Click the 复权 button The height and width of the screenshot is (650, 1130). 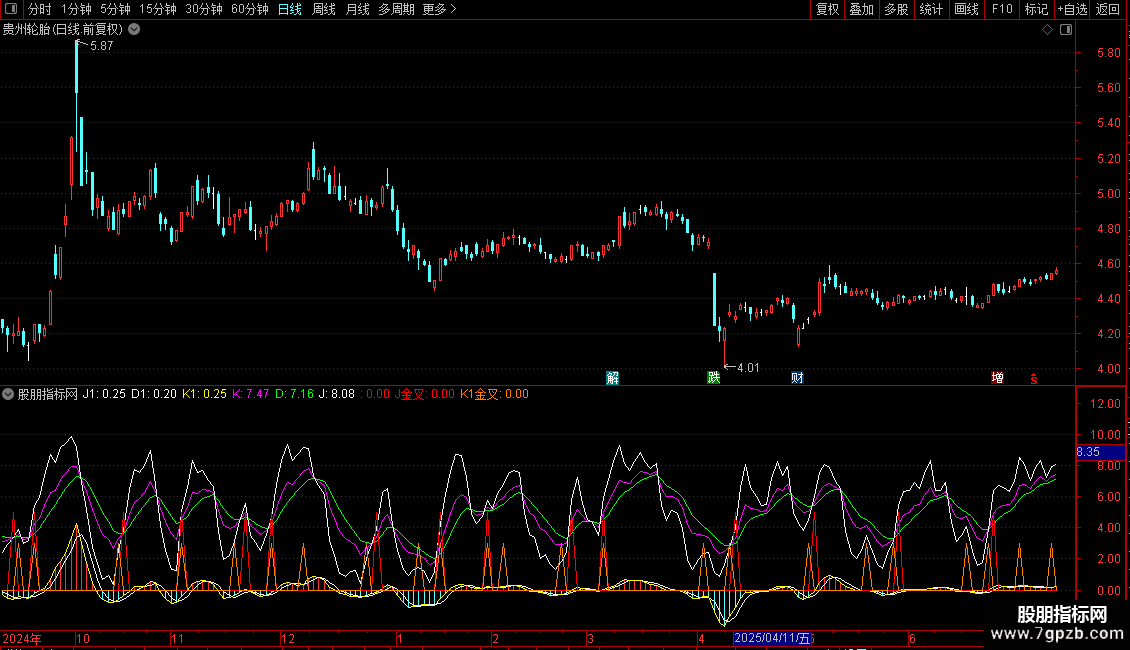827,10
